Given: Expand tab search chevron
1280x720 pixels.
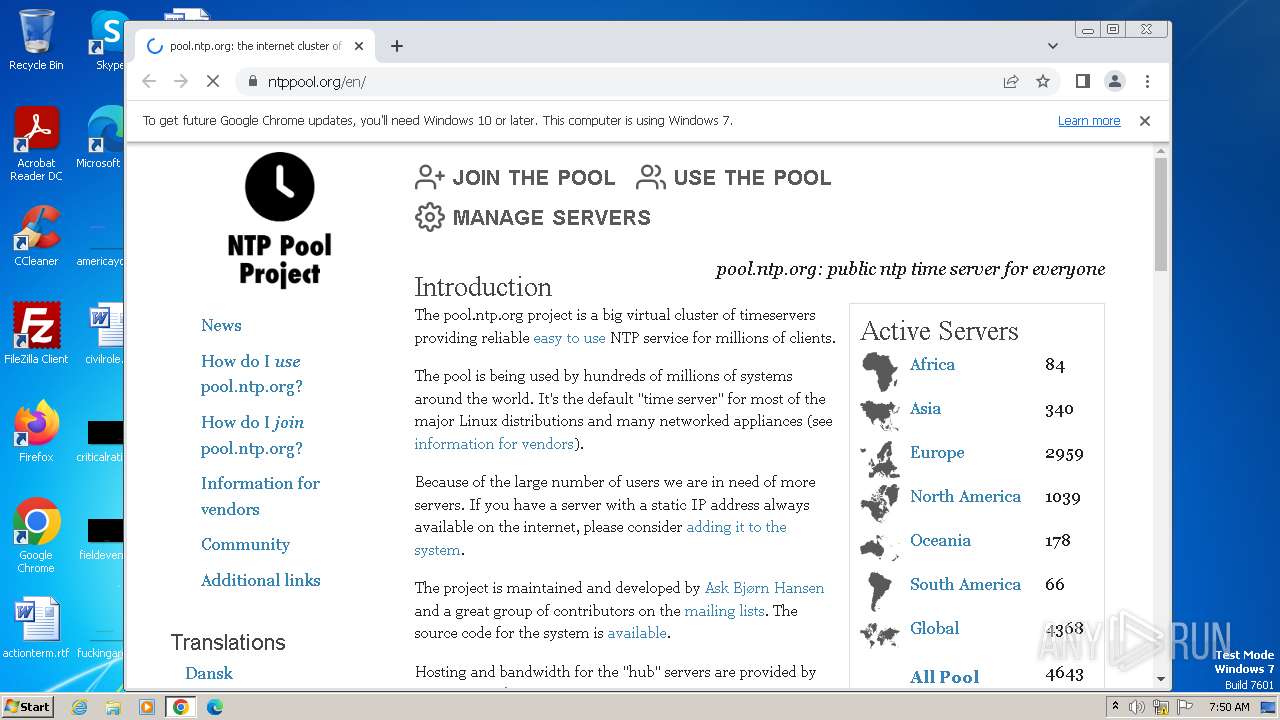Looking at the screenshot, I should coord(1052,46).
